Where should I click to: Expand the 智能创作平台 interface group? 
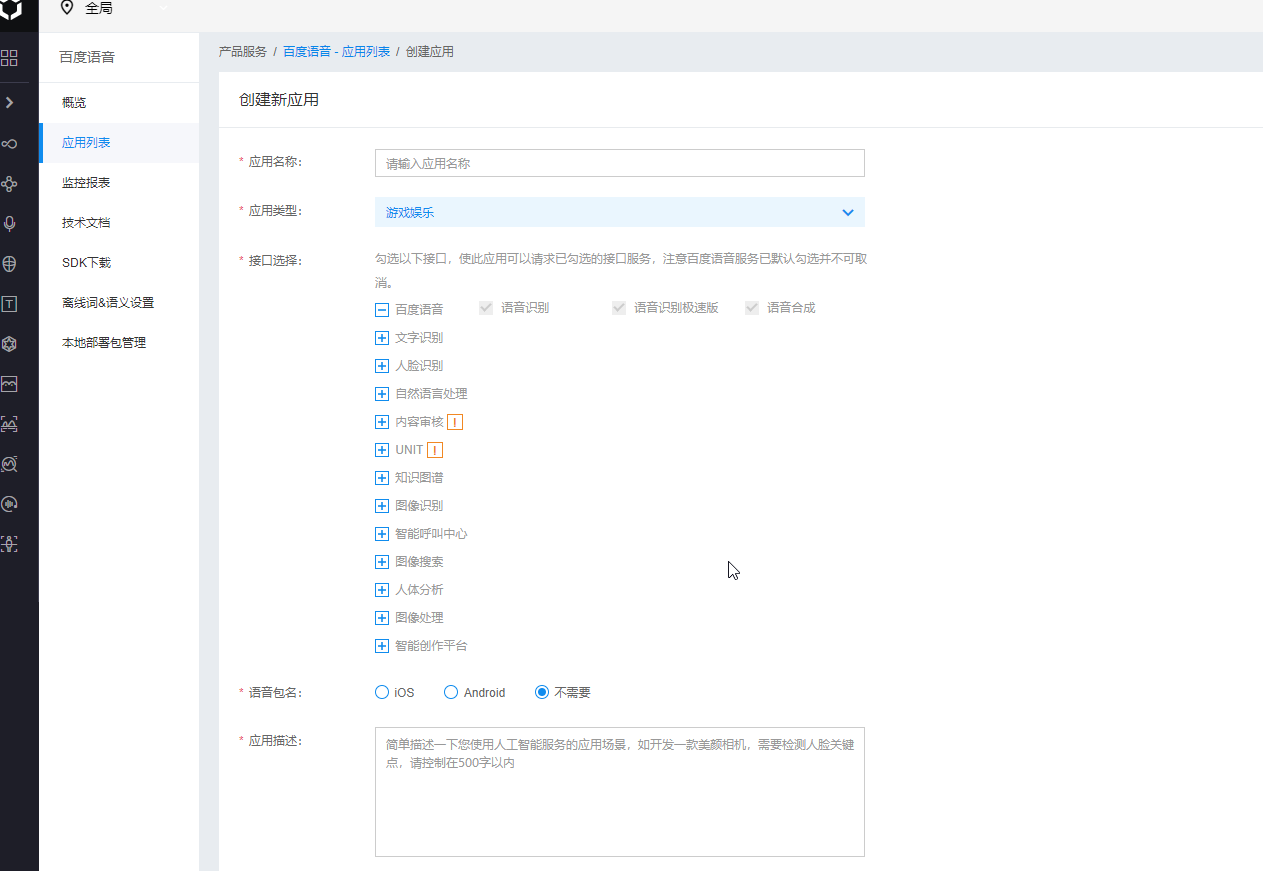tap(382, 646)
